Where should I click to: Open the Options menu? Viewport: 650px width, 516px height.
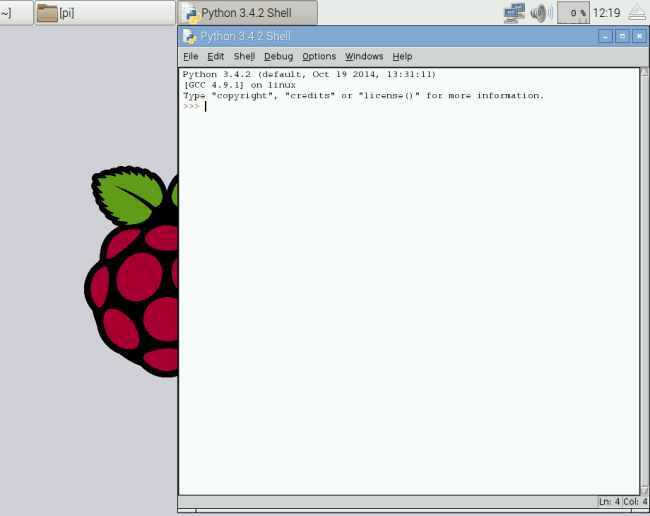pos(319,56)
